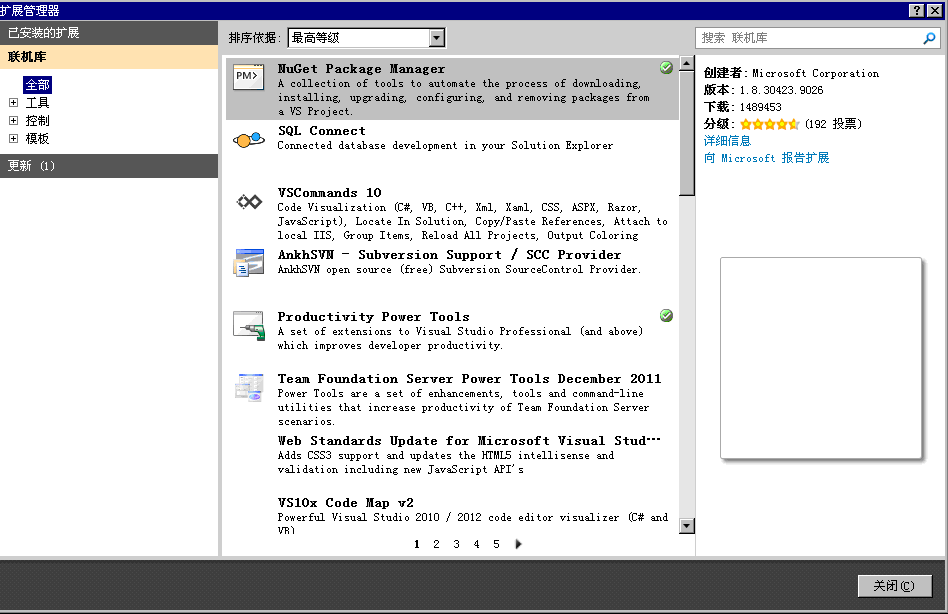The width and height of the screenshot is (948, 614).
Task: Click the extension list scrollbar thumb
Action: pos(686,134)
